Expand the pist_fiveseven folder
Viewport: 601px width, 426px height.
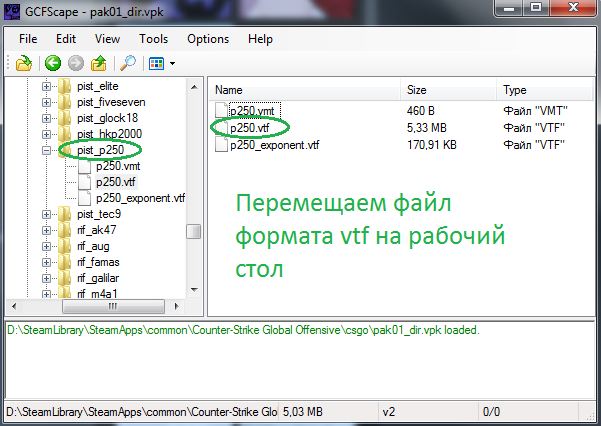(46, 102)
